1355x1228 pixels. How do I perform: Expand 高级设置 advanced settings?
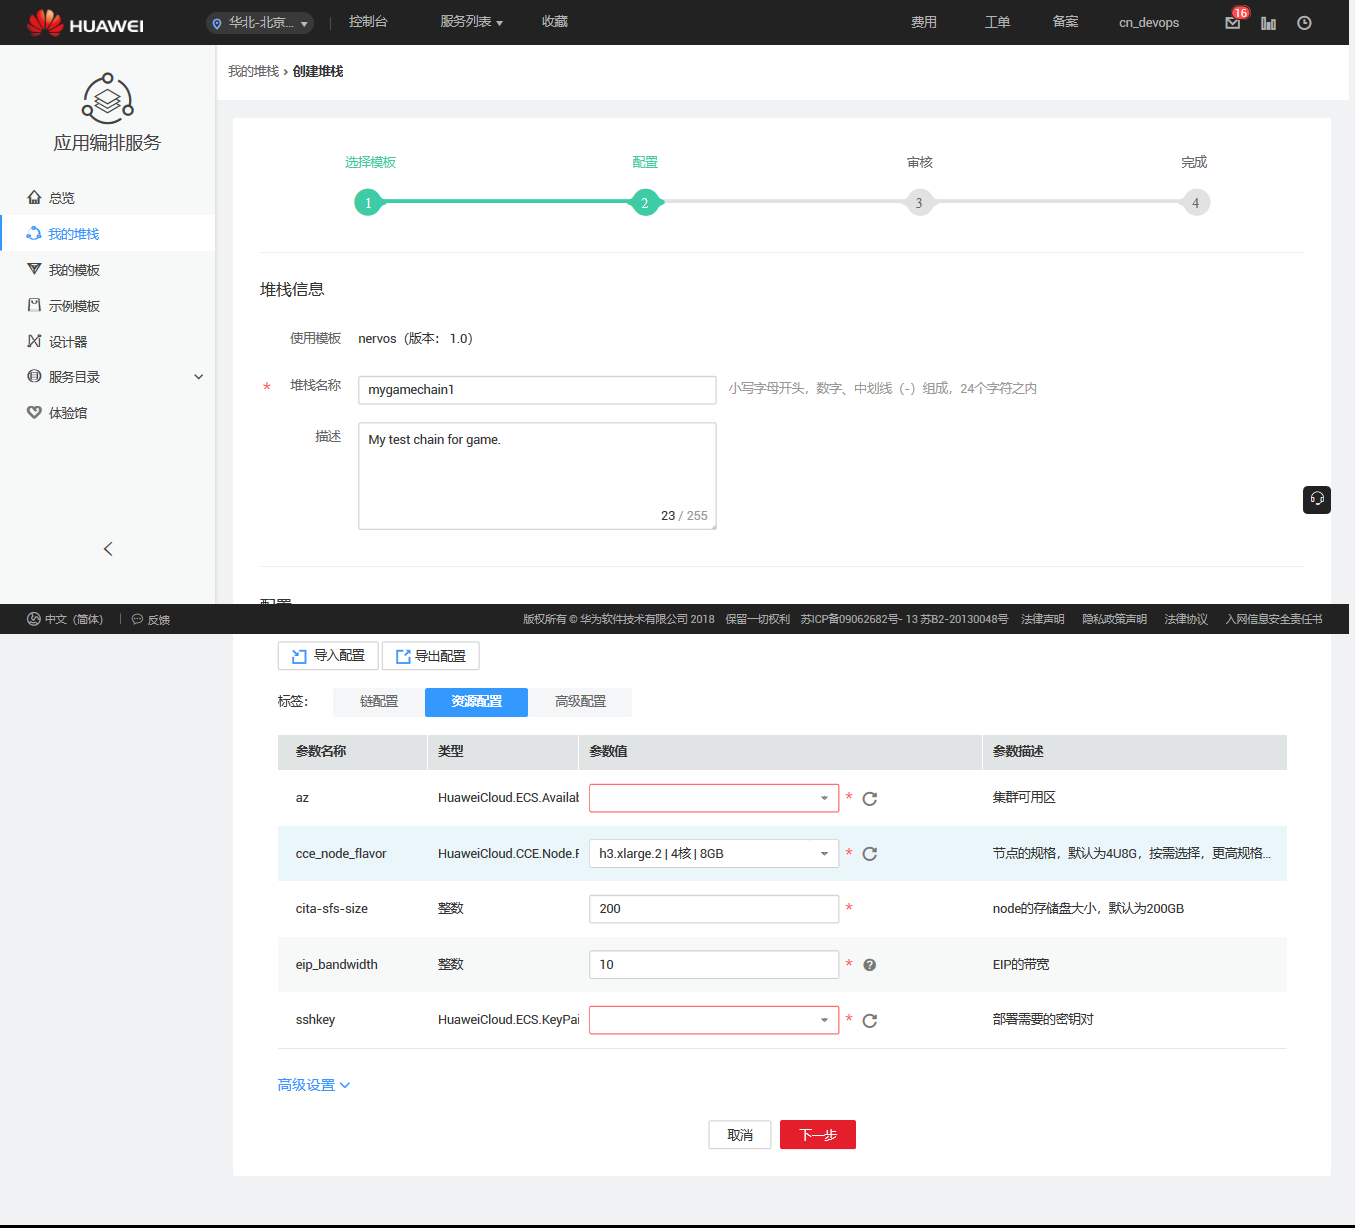point(314,1085)
